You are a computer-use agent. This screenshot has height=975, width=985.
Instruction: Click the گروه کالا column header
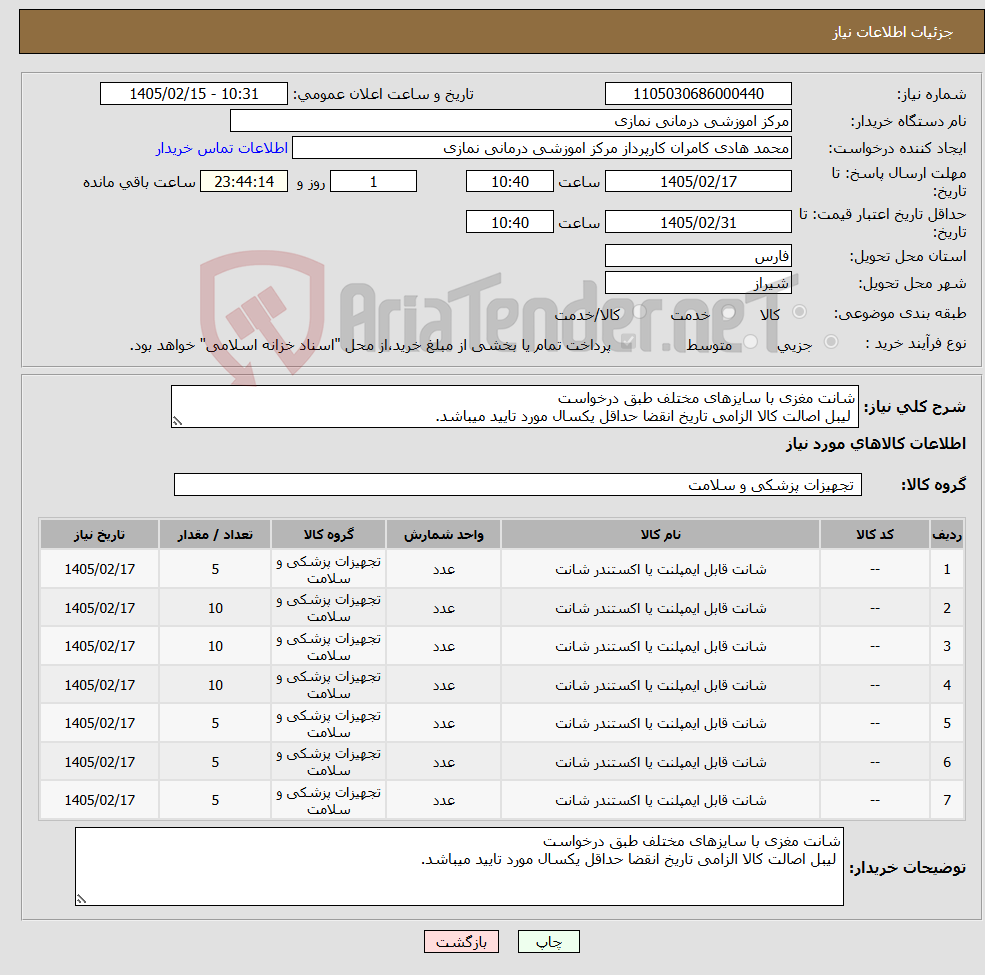329,534
